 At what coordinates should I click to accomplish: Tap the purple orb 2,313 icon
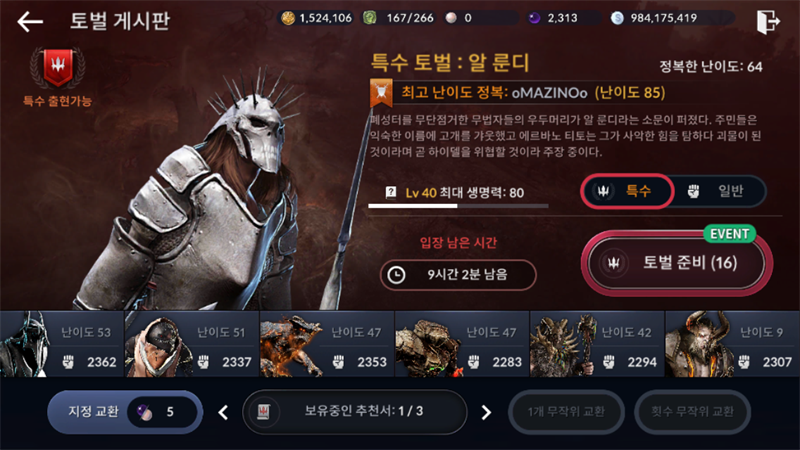point(534,18)
